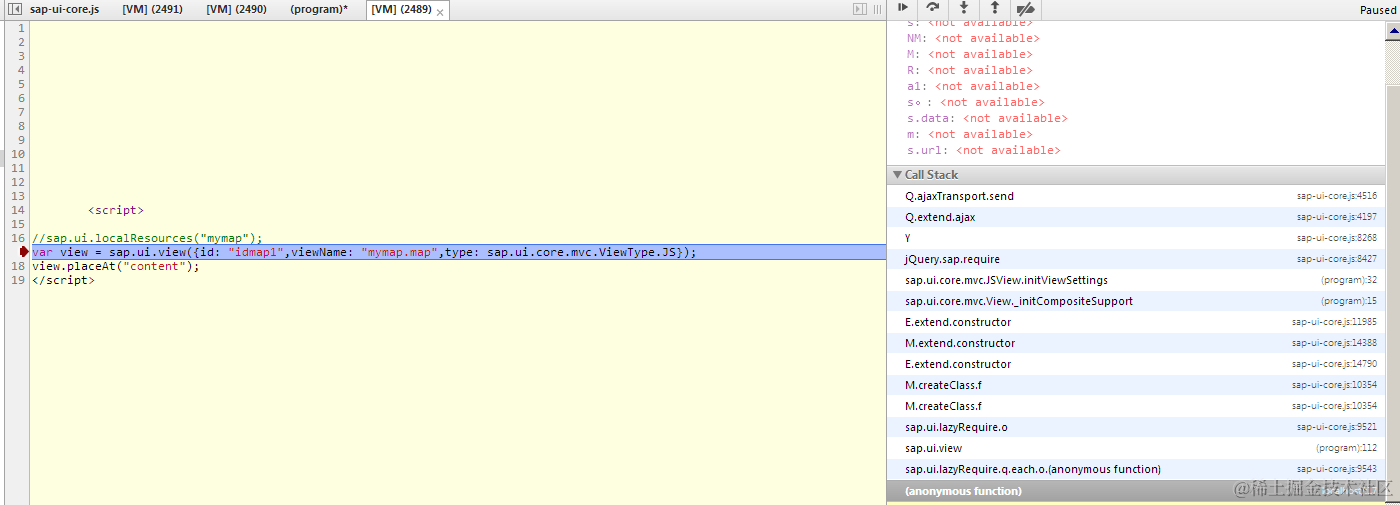Select the sap.ui.lazyRequire.q.each.o stack frame
This screenshot has height=505, width=1400.
click(1136, 469)
